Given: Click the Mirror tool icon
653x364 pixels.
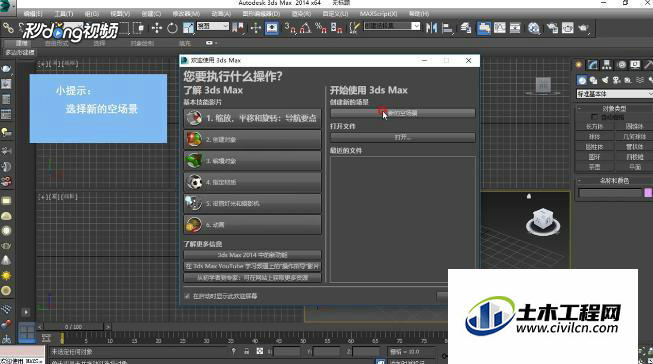Looking at the screenshot, I should coord(431,28).
